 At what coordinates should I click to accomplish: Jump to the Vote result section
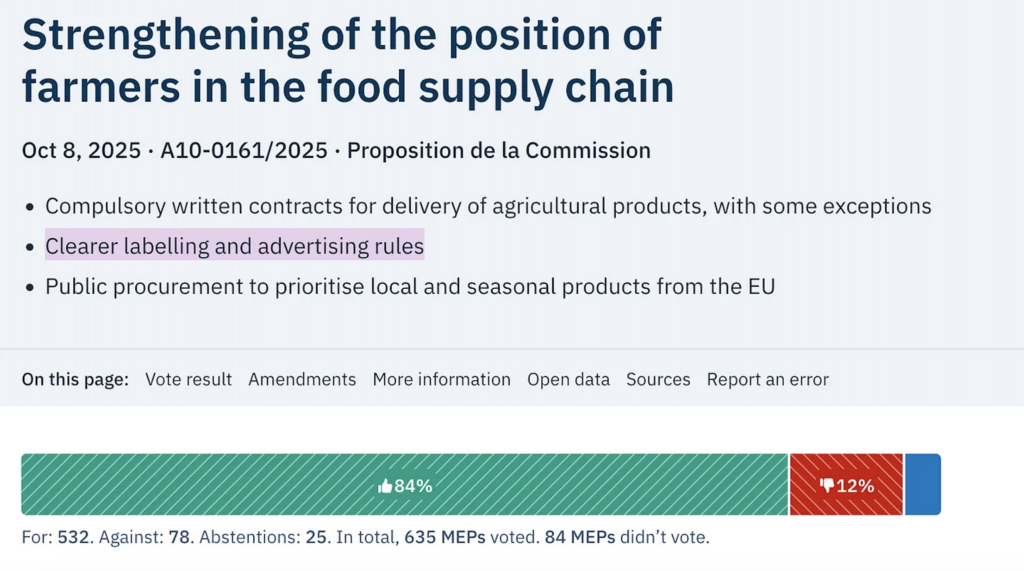coord(188,380)
